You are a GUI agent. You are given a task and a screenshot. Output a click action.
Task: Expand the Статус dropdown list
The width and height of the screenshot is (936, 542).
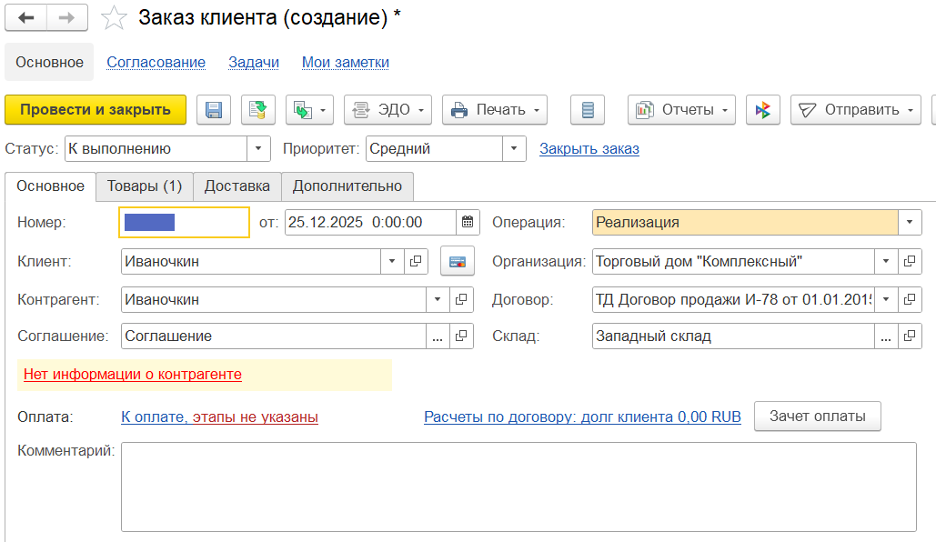259,149
